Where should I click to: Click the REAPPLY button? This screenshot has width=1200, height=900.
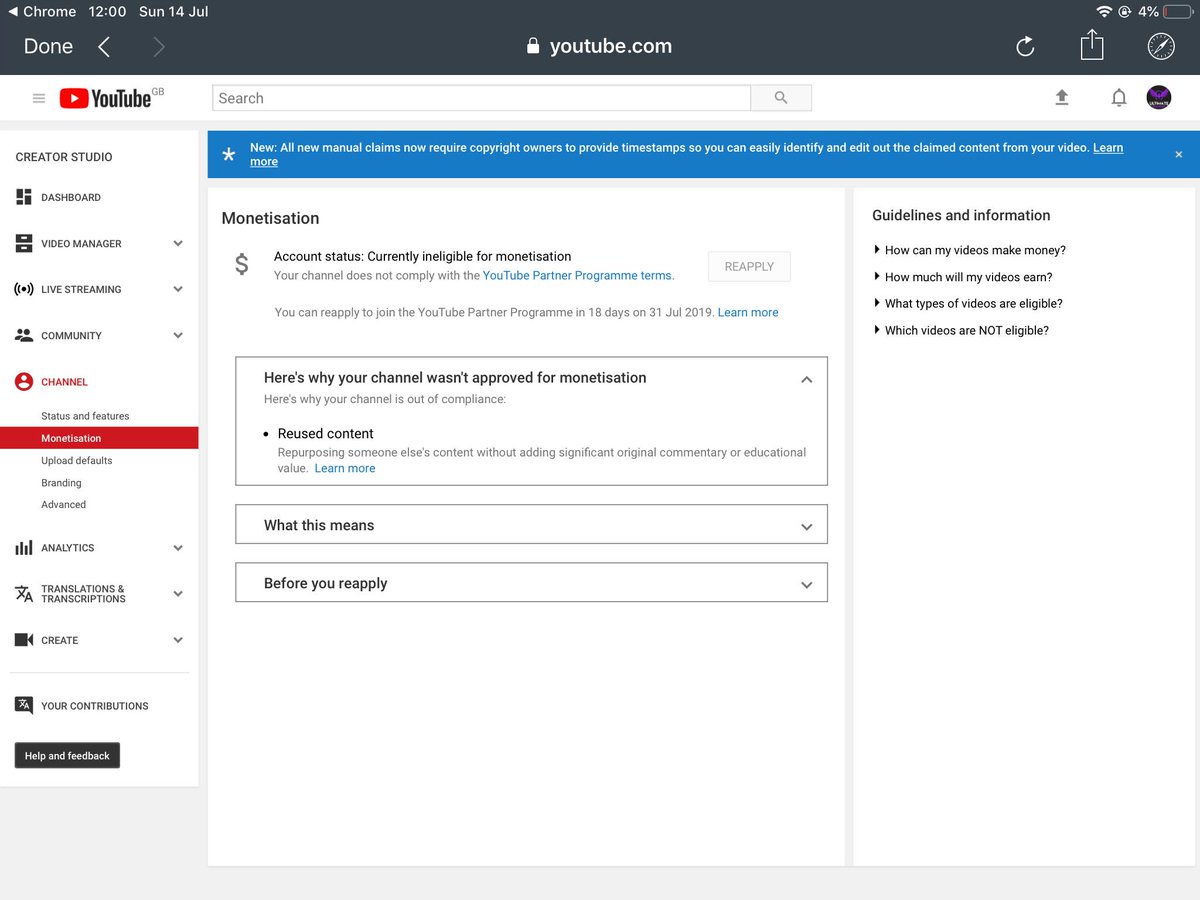click(749, 267)
